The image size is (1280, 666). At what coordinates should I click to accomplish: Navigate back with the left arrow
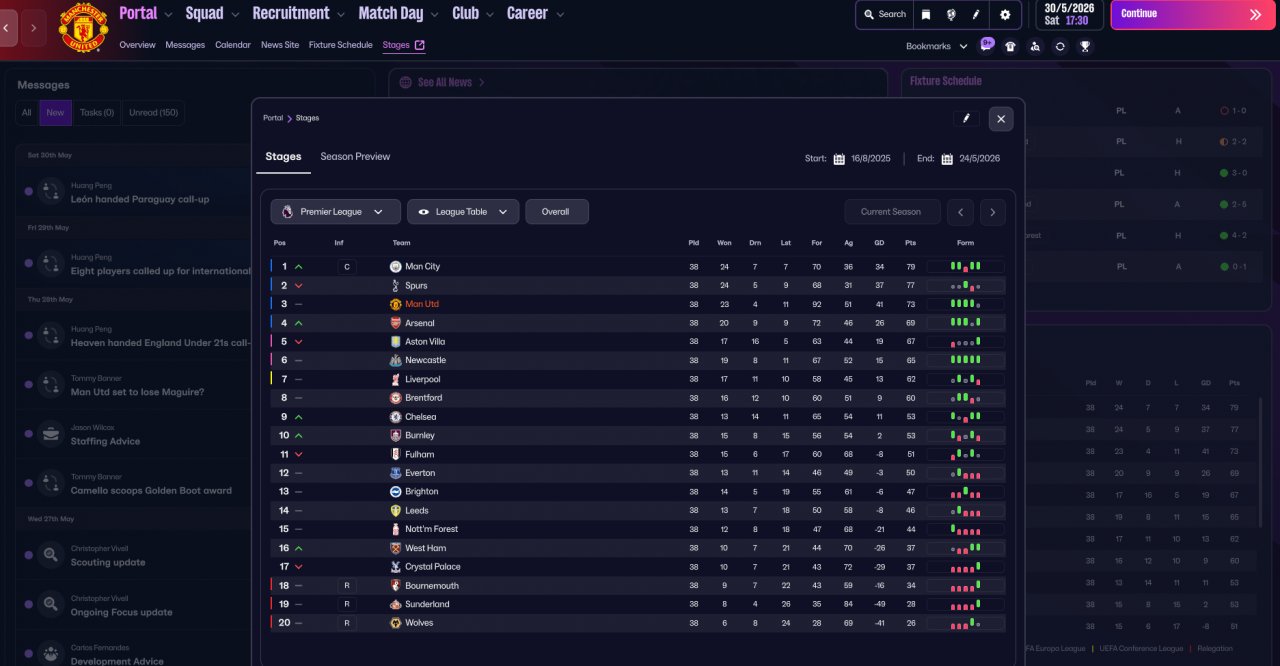point(6,28)
